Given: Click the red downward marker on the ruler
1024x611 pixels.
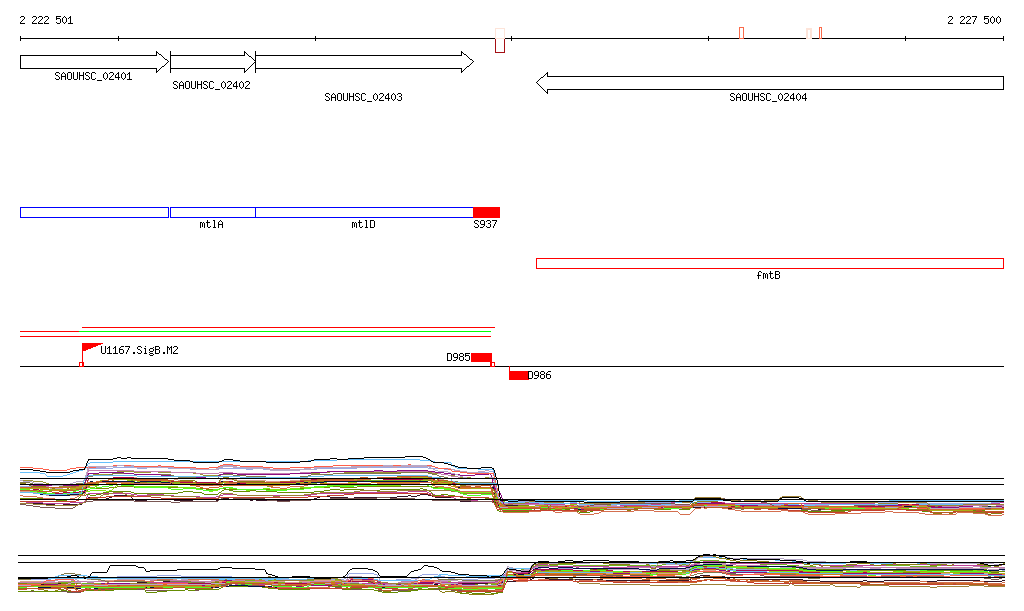Looking at the screenshot, I should click(500, 45).
